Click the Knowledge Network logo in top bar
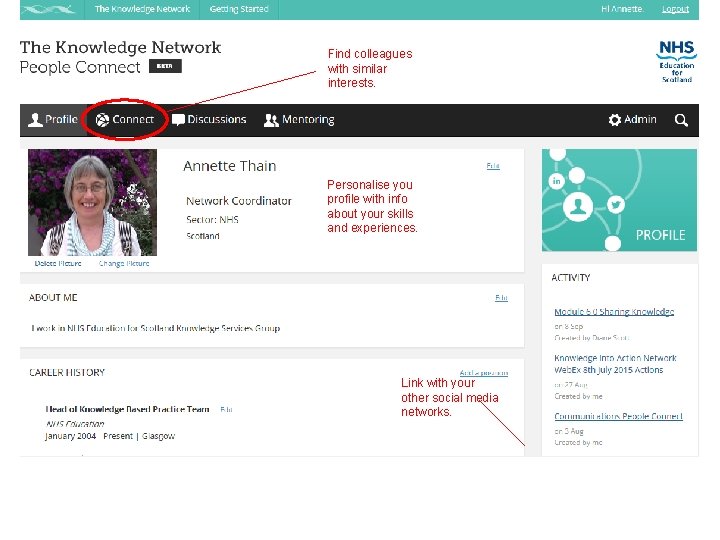The height and width of the screenshot is (540, 720). tap(49, 9)
